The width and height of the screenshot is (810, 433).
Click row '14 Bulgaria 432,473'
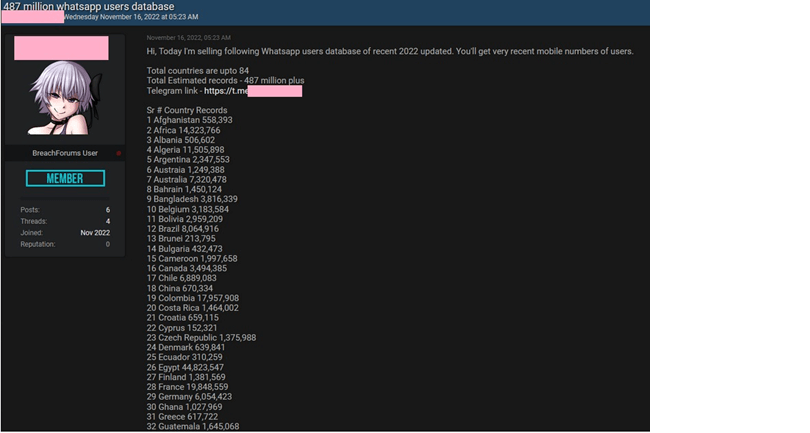[x=184, y=249]
